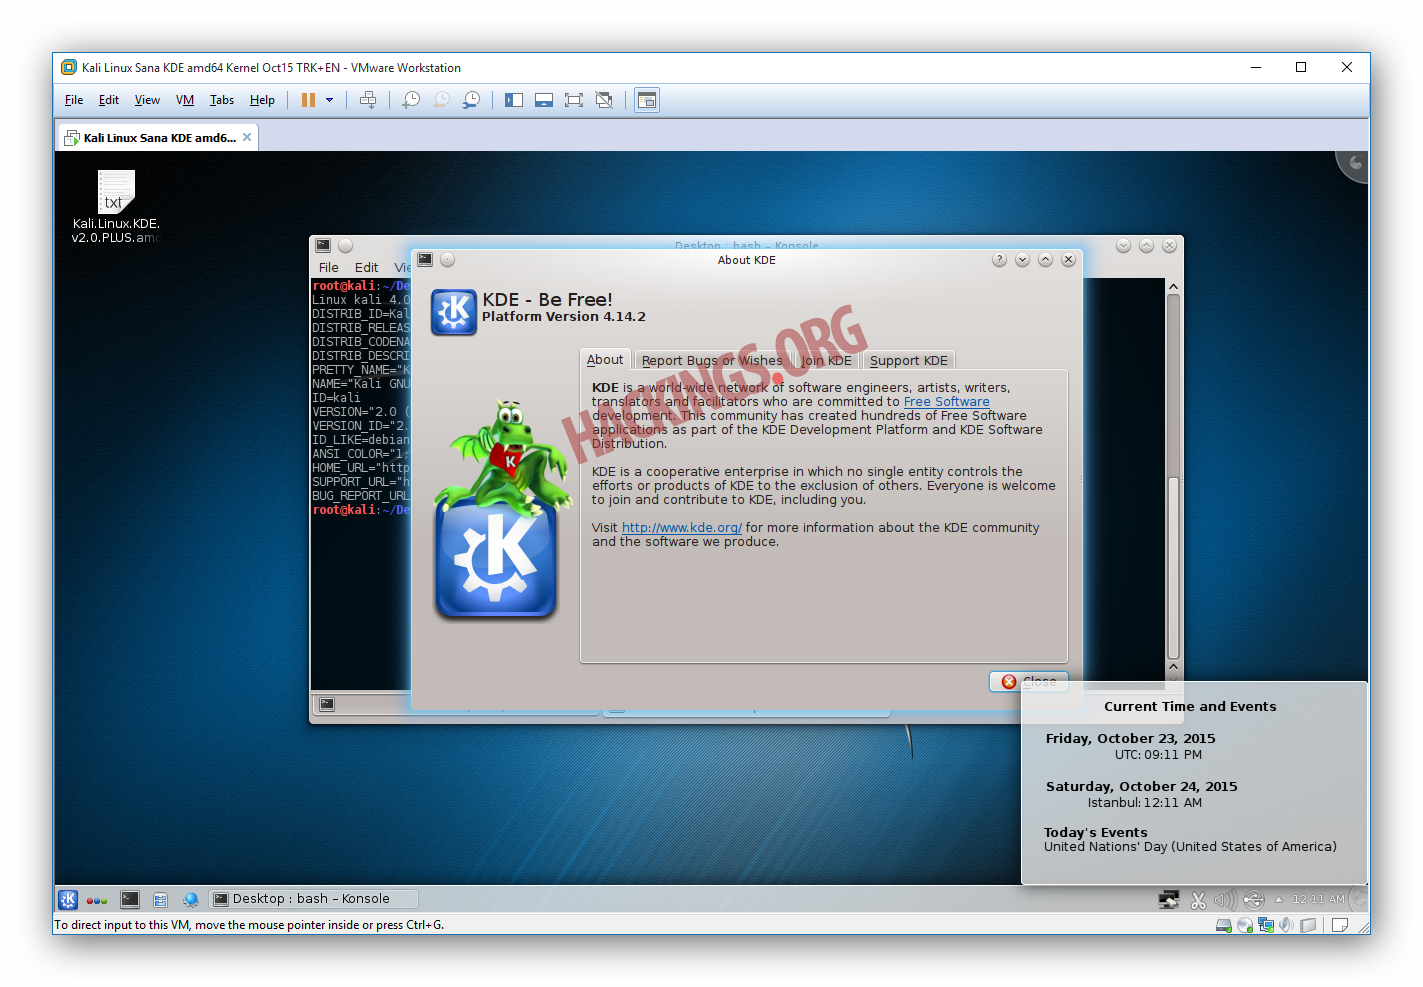Expand hidden system tray icons arrow
1423x987 pixels.
1278,899
